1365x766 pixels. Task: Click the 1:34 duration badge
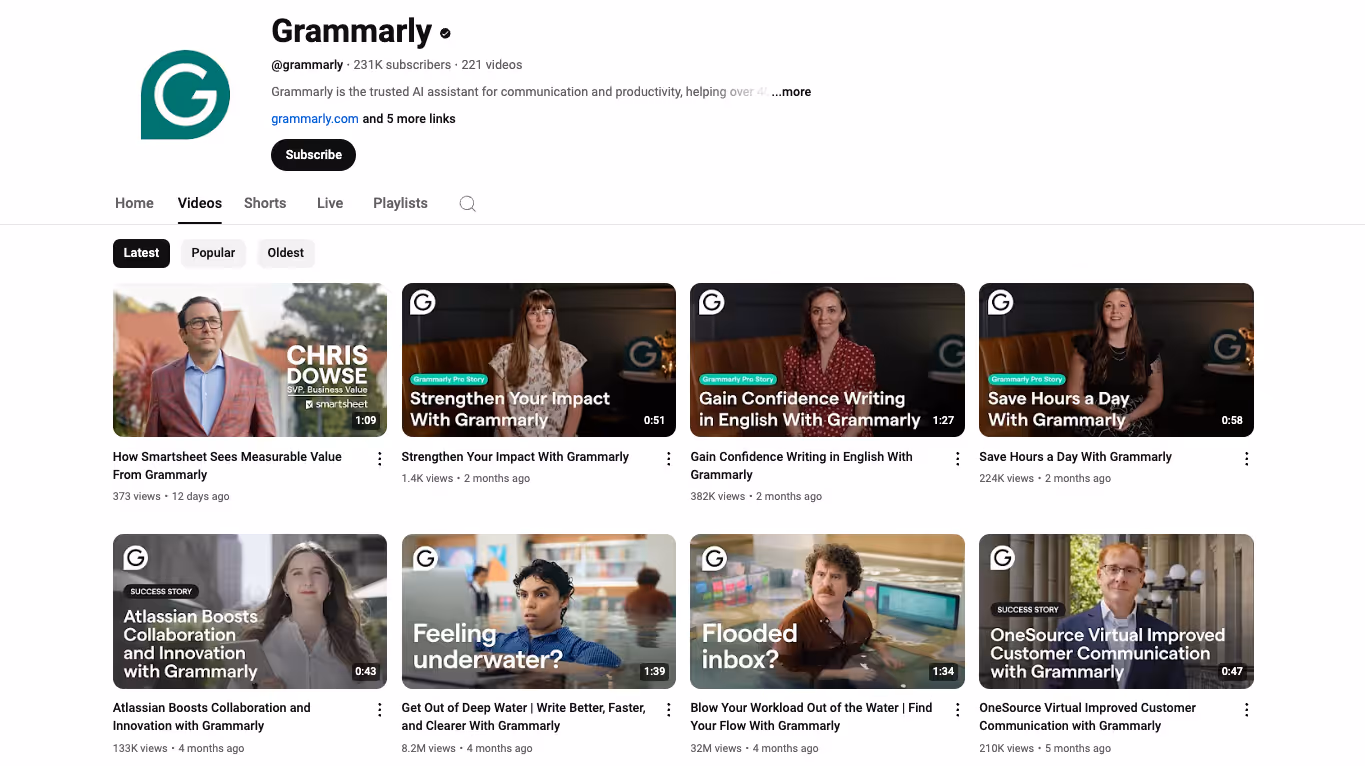click(x=943, y=672)
